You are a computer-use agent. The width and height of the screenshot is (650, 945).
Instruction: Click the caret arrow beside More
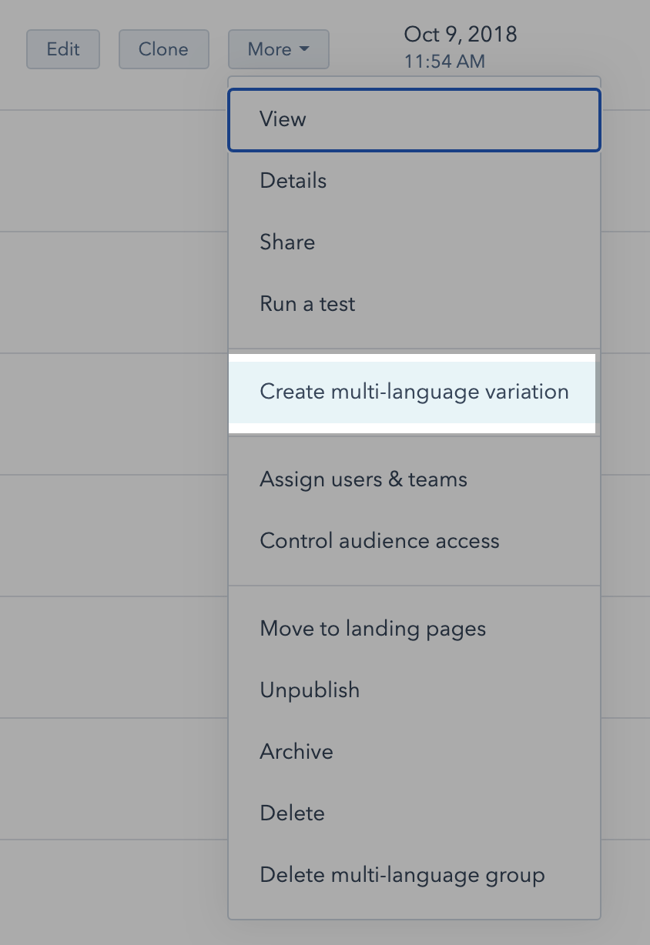(x=304, y=49)
